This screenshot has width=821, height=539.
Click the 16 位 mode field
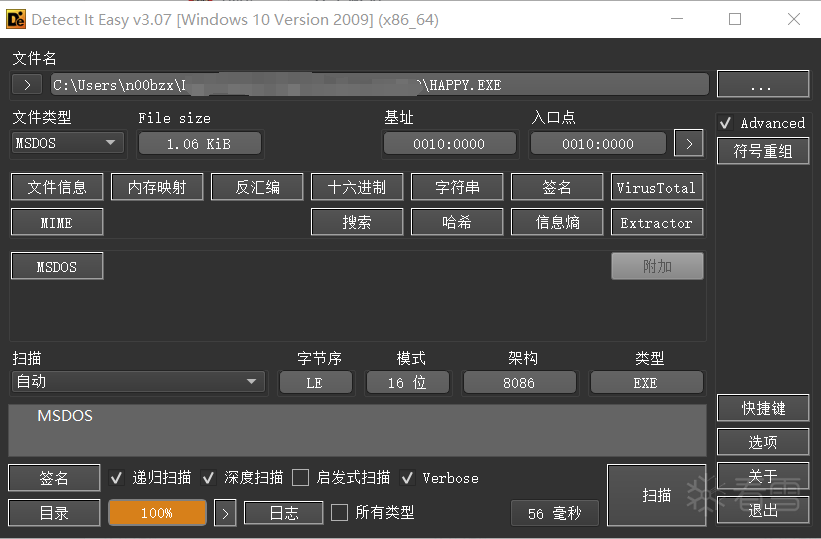point(407,382)
